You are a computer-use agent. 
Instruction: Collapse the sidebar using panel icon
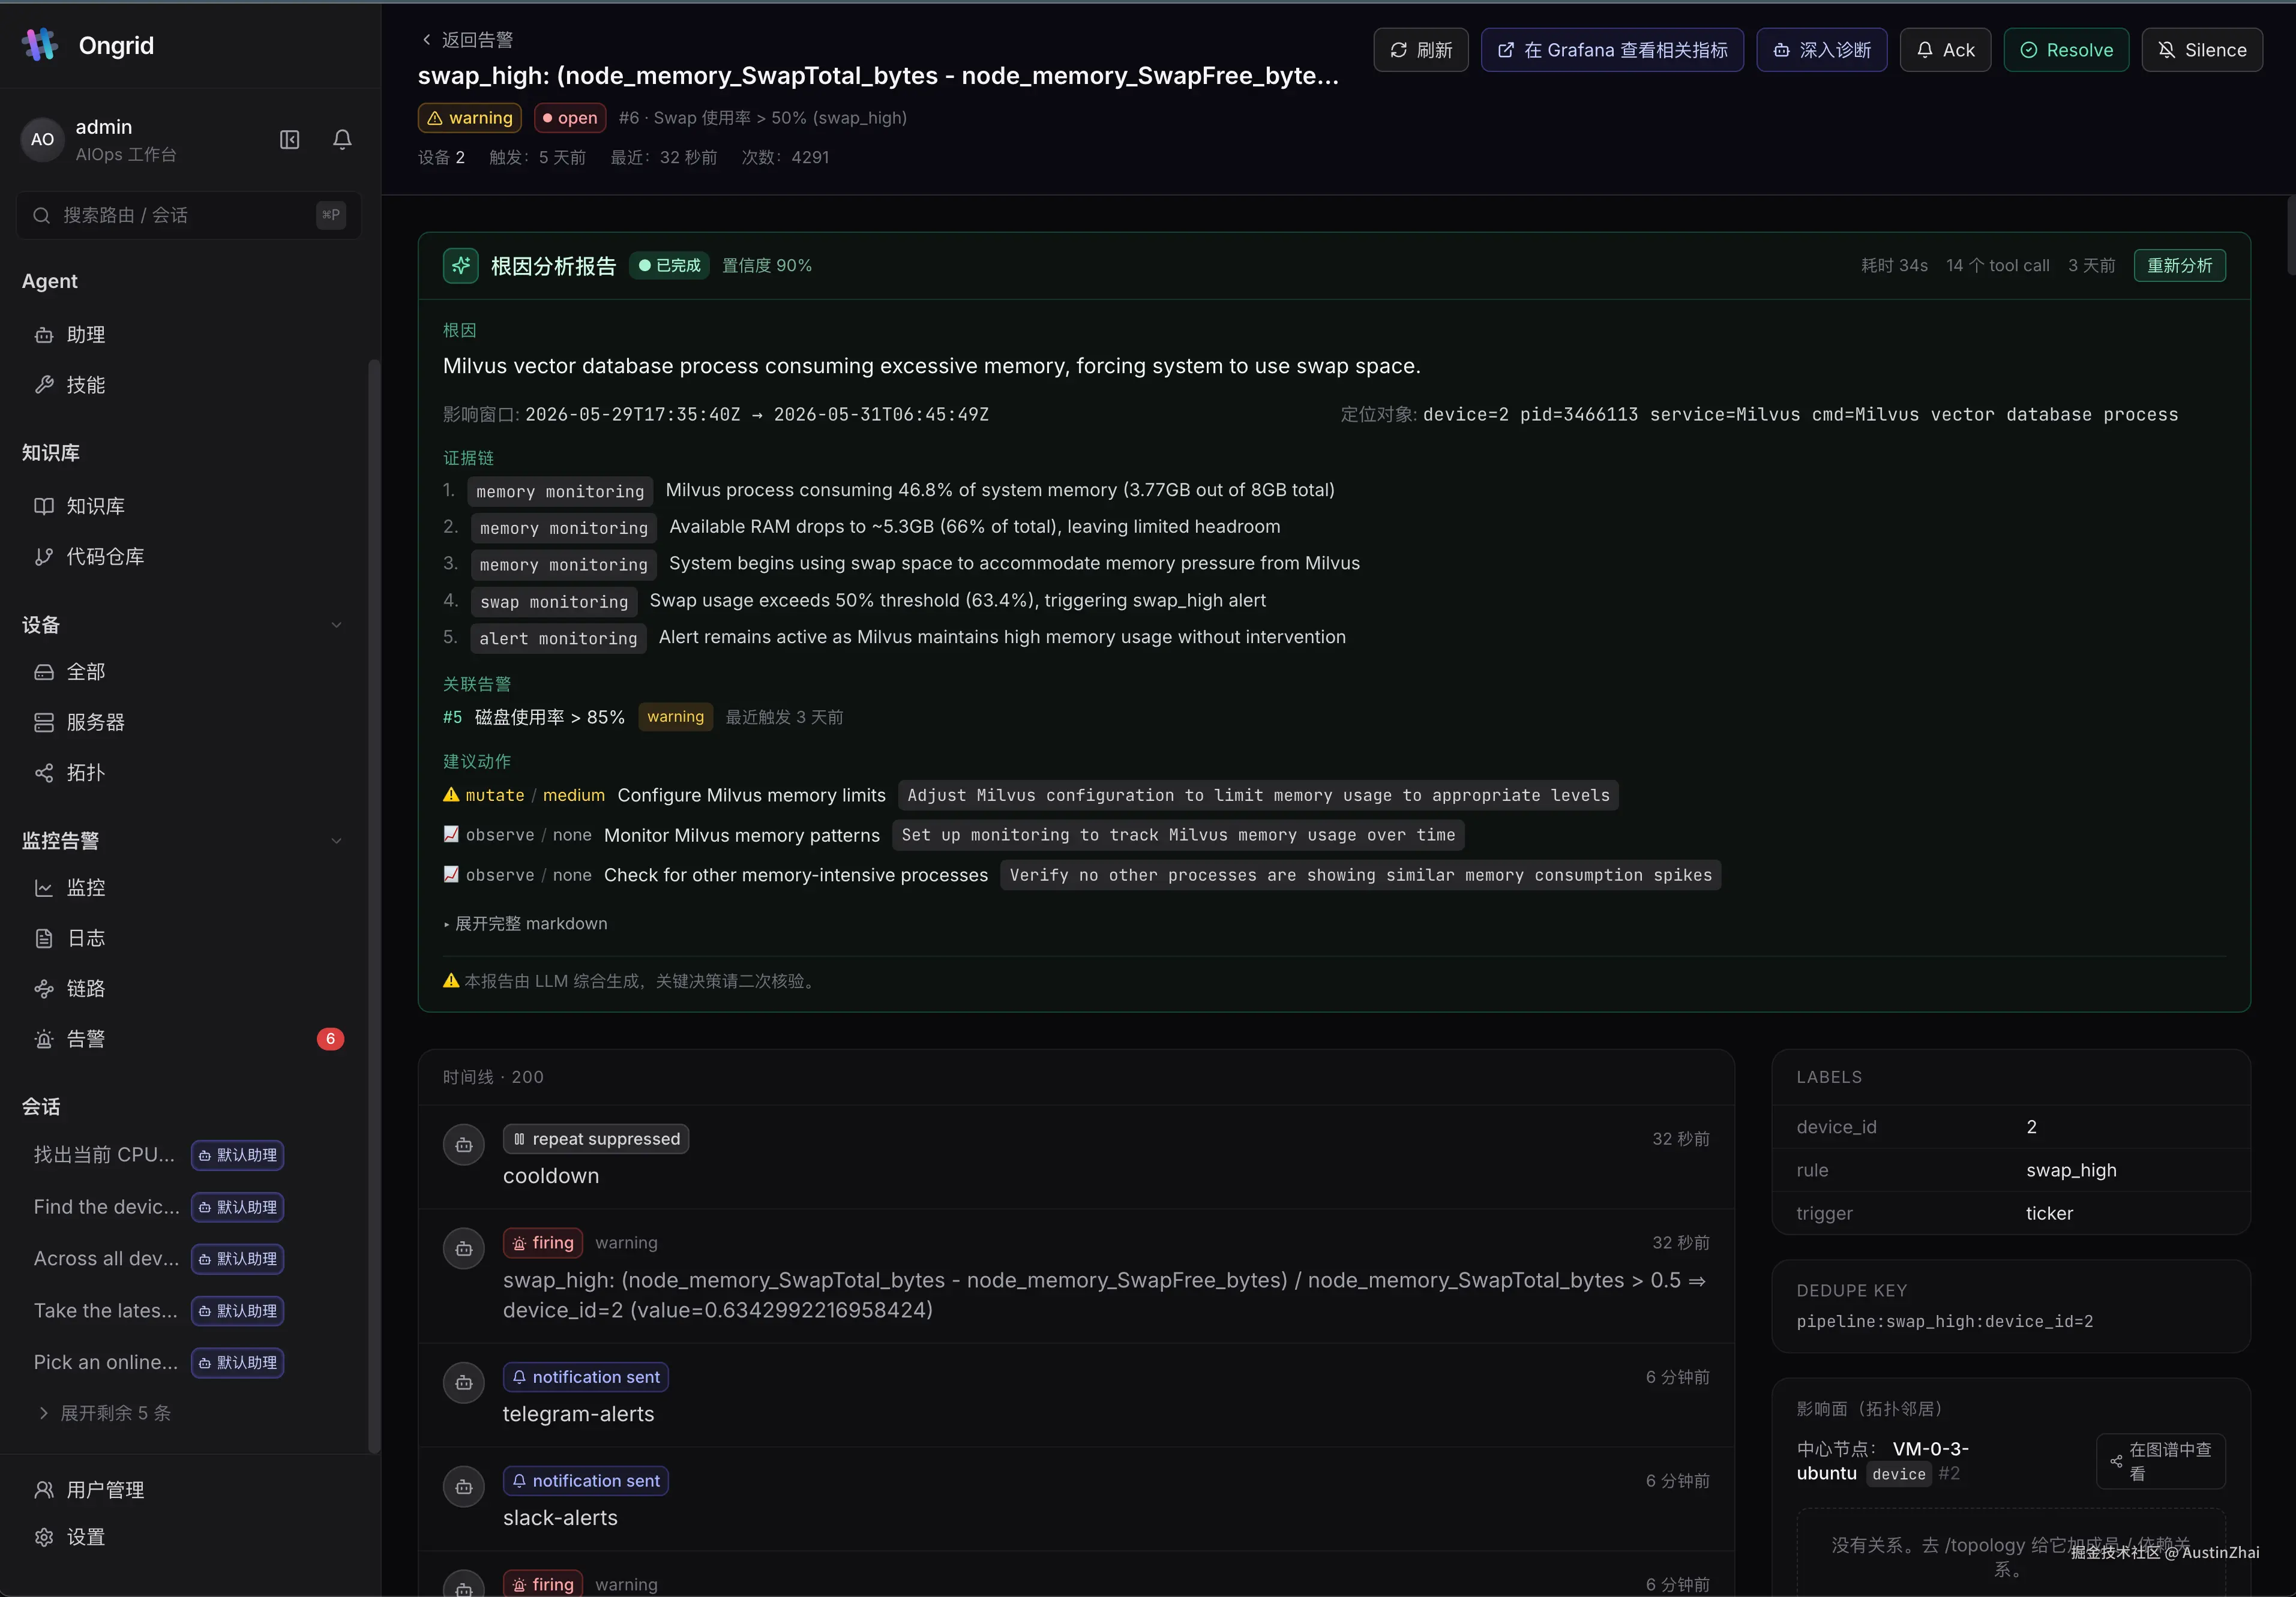pos(289,139)
